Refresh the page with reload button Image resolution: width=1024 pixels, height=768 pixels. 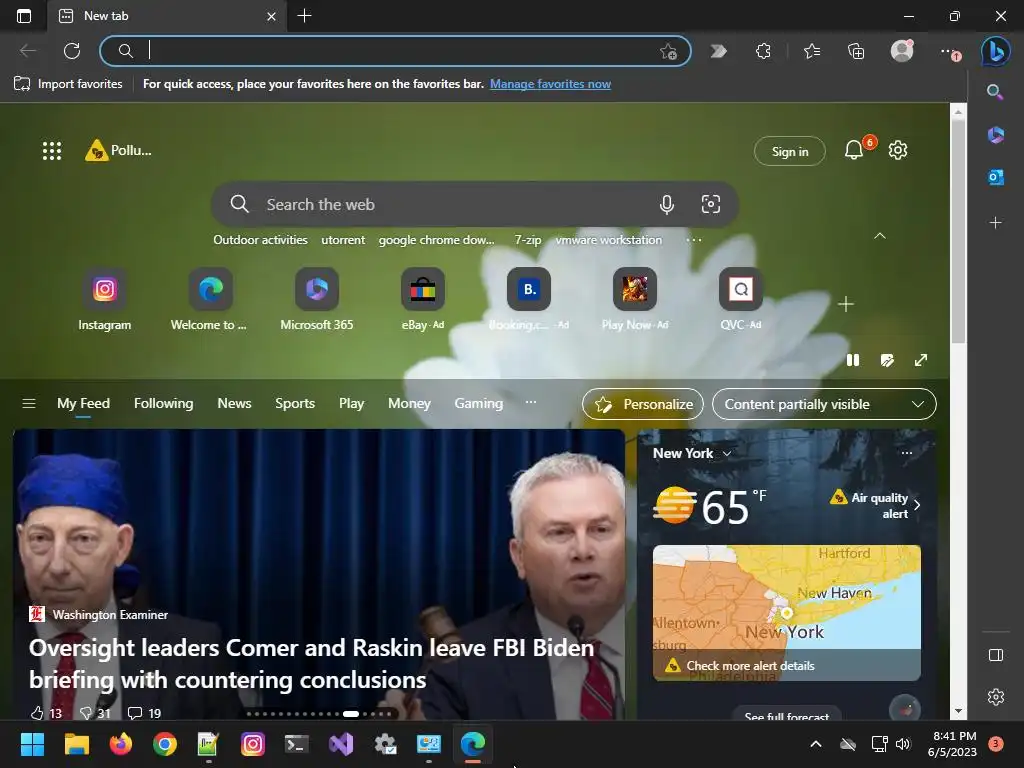coord(72,51)
